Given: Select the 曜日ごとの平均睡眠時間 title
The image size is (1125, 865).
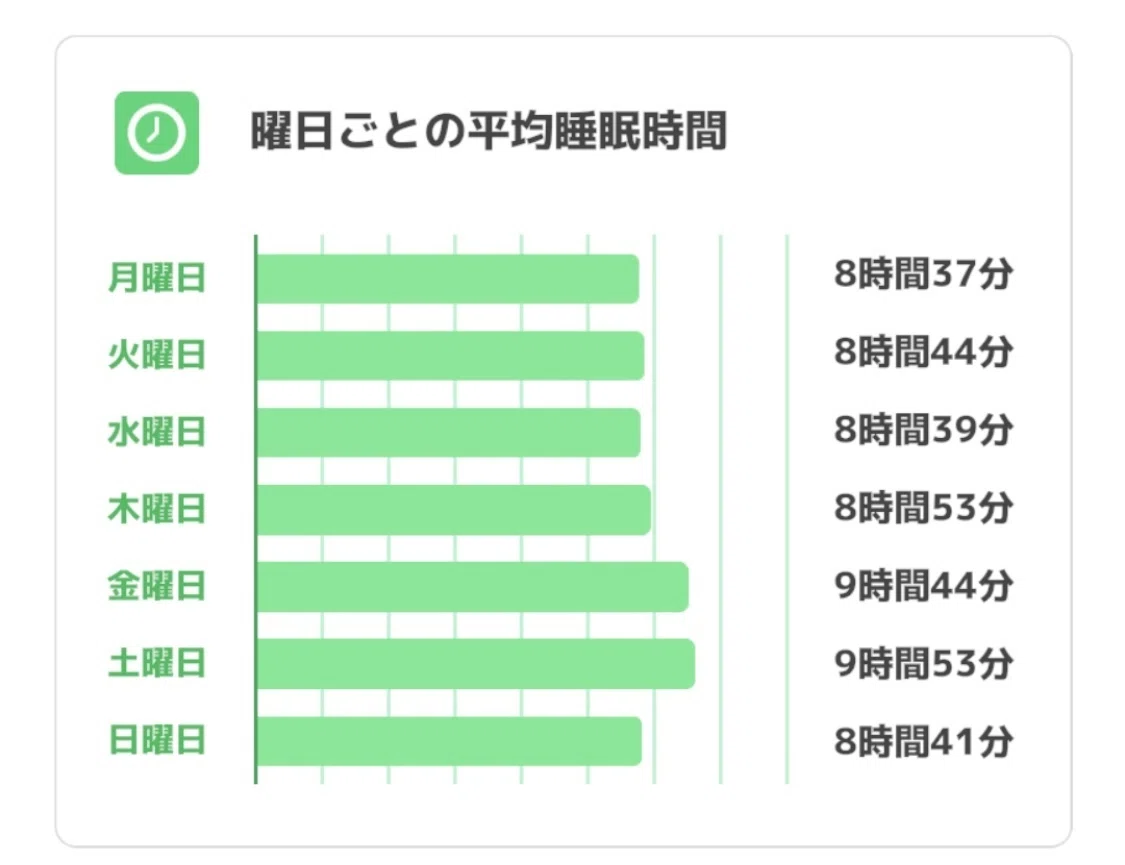Looking at the screenshot, I should [x=489, y=131].
